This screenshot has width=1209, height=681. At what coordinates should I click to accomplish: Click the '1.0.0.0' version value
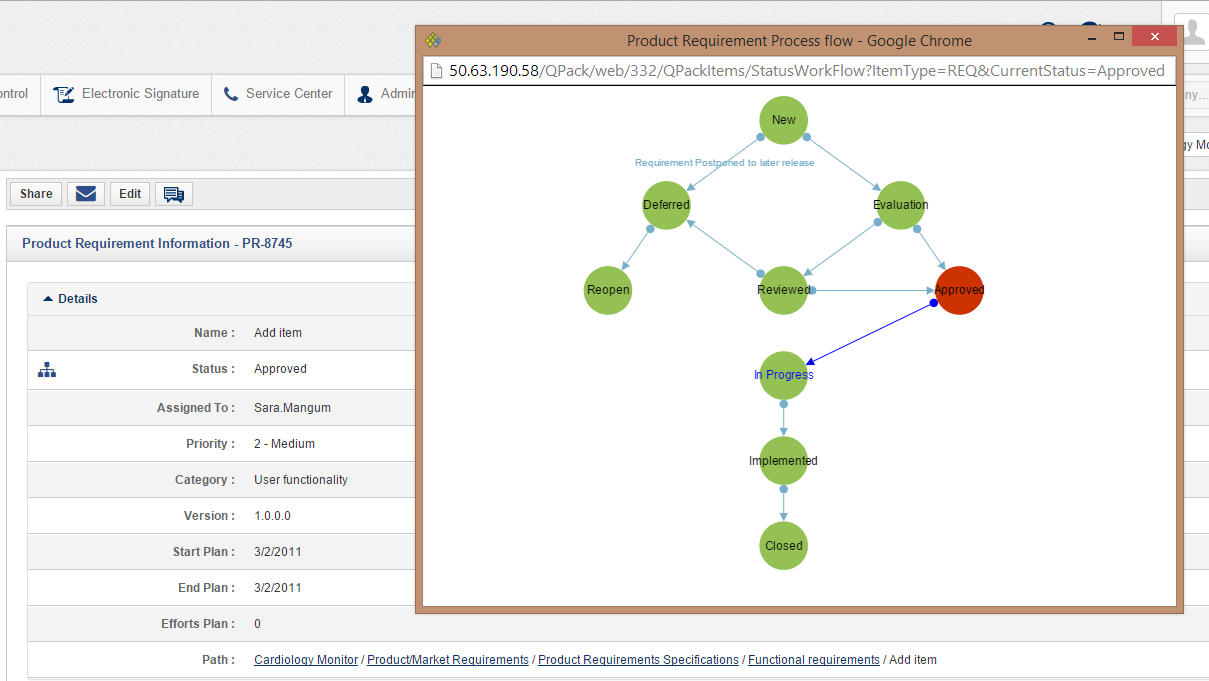point(272,516)
